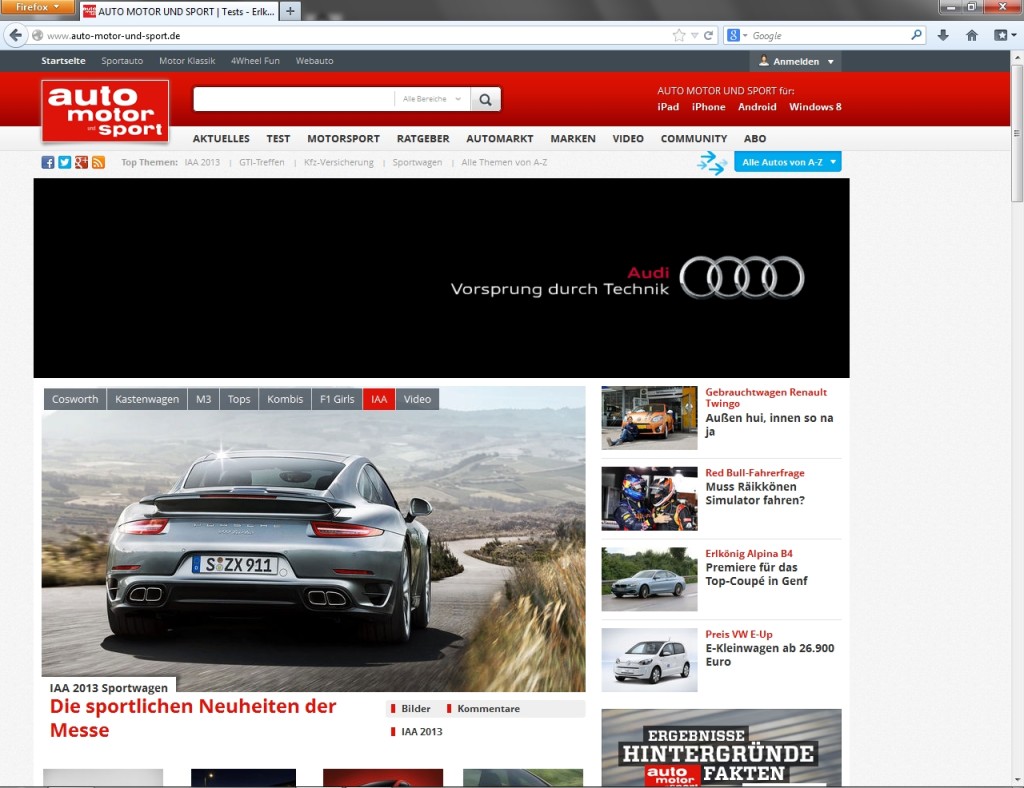Open the Alle Bereiche search scope dropdown

(x=432, y=99)
